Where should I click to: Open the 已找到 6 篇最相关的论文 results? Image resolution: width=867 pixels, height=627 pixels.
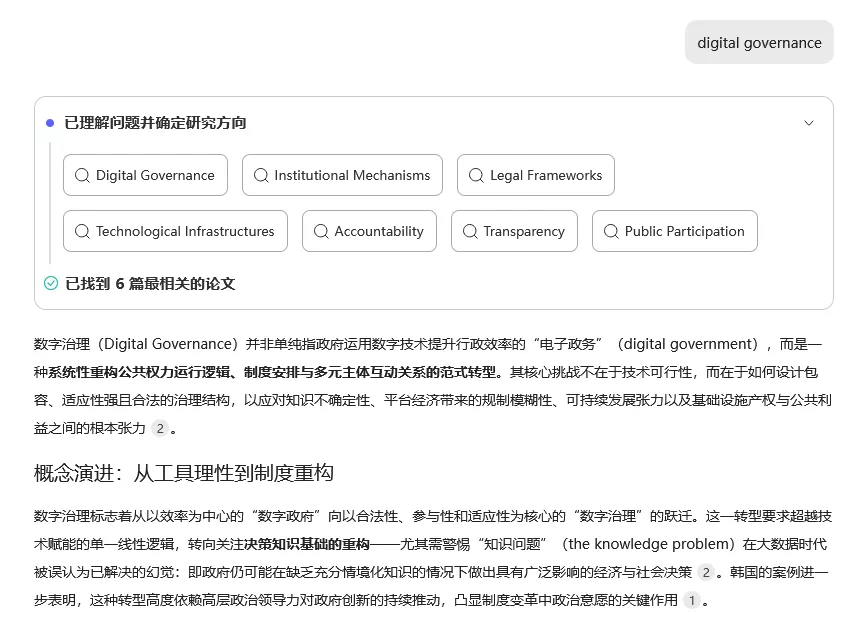[x=150, y=283]
